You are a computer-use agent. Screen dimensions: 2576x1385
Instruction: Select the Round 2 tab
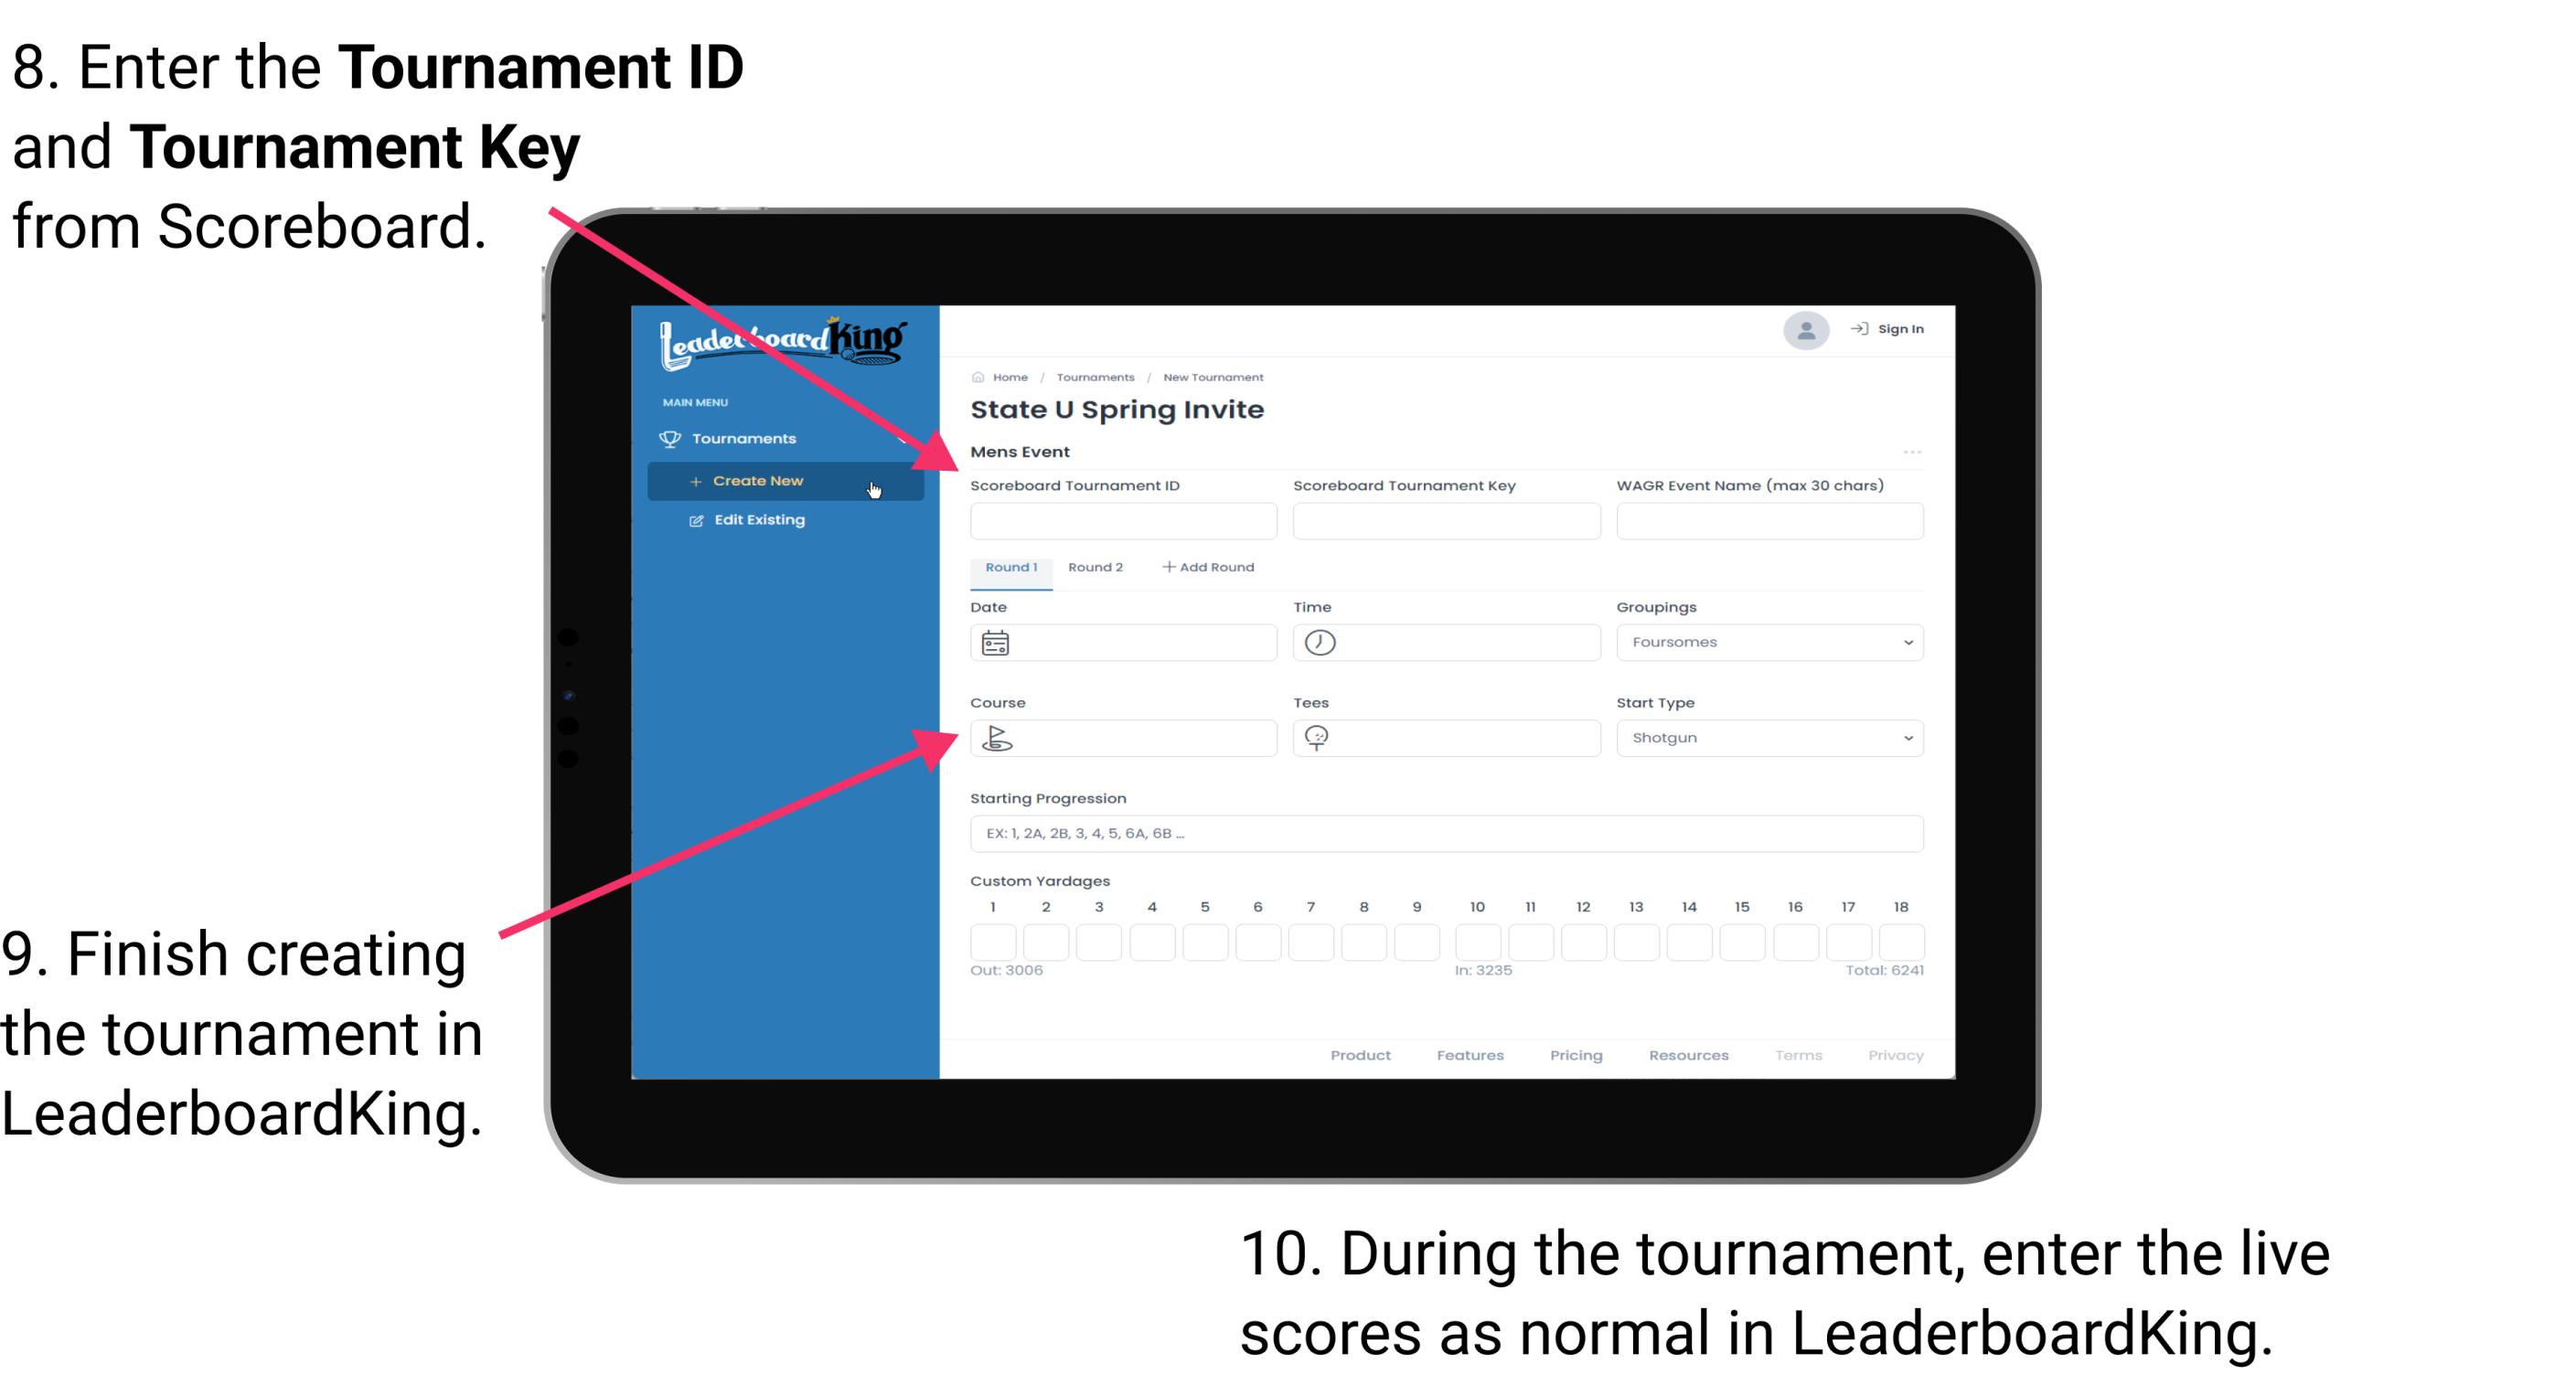tap(1094, 566)
